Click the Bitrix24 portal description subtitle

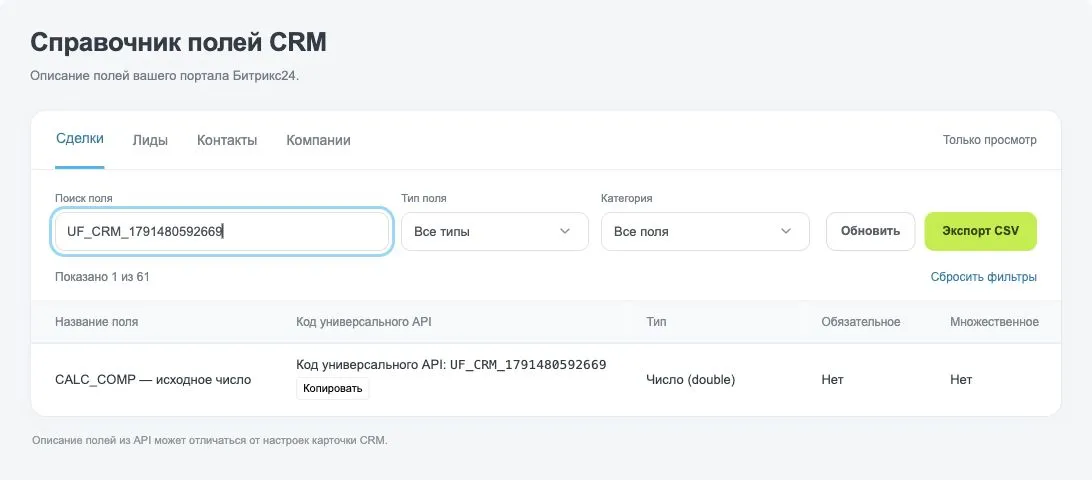164,76
